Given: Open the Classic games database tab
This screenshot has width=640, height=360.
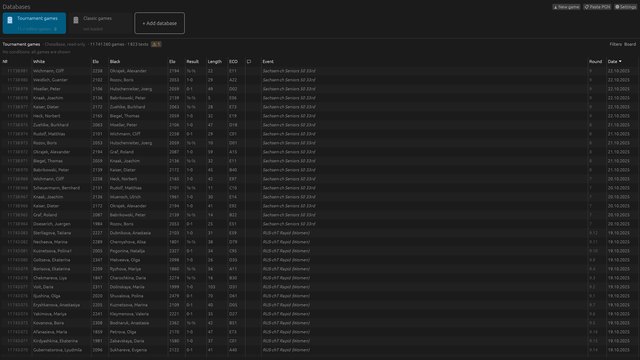Looking at the screenshot, I should (100, 23).
